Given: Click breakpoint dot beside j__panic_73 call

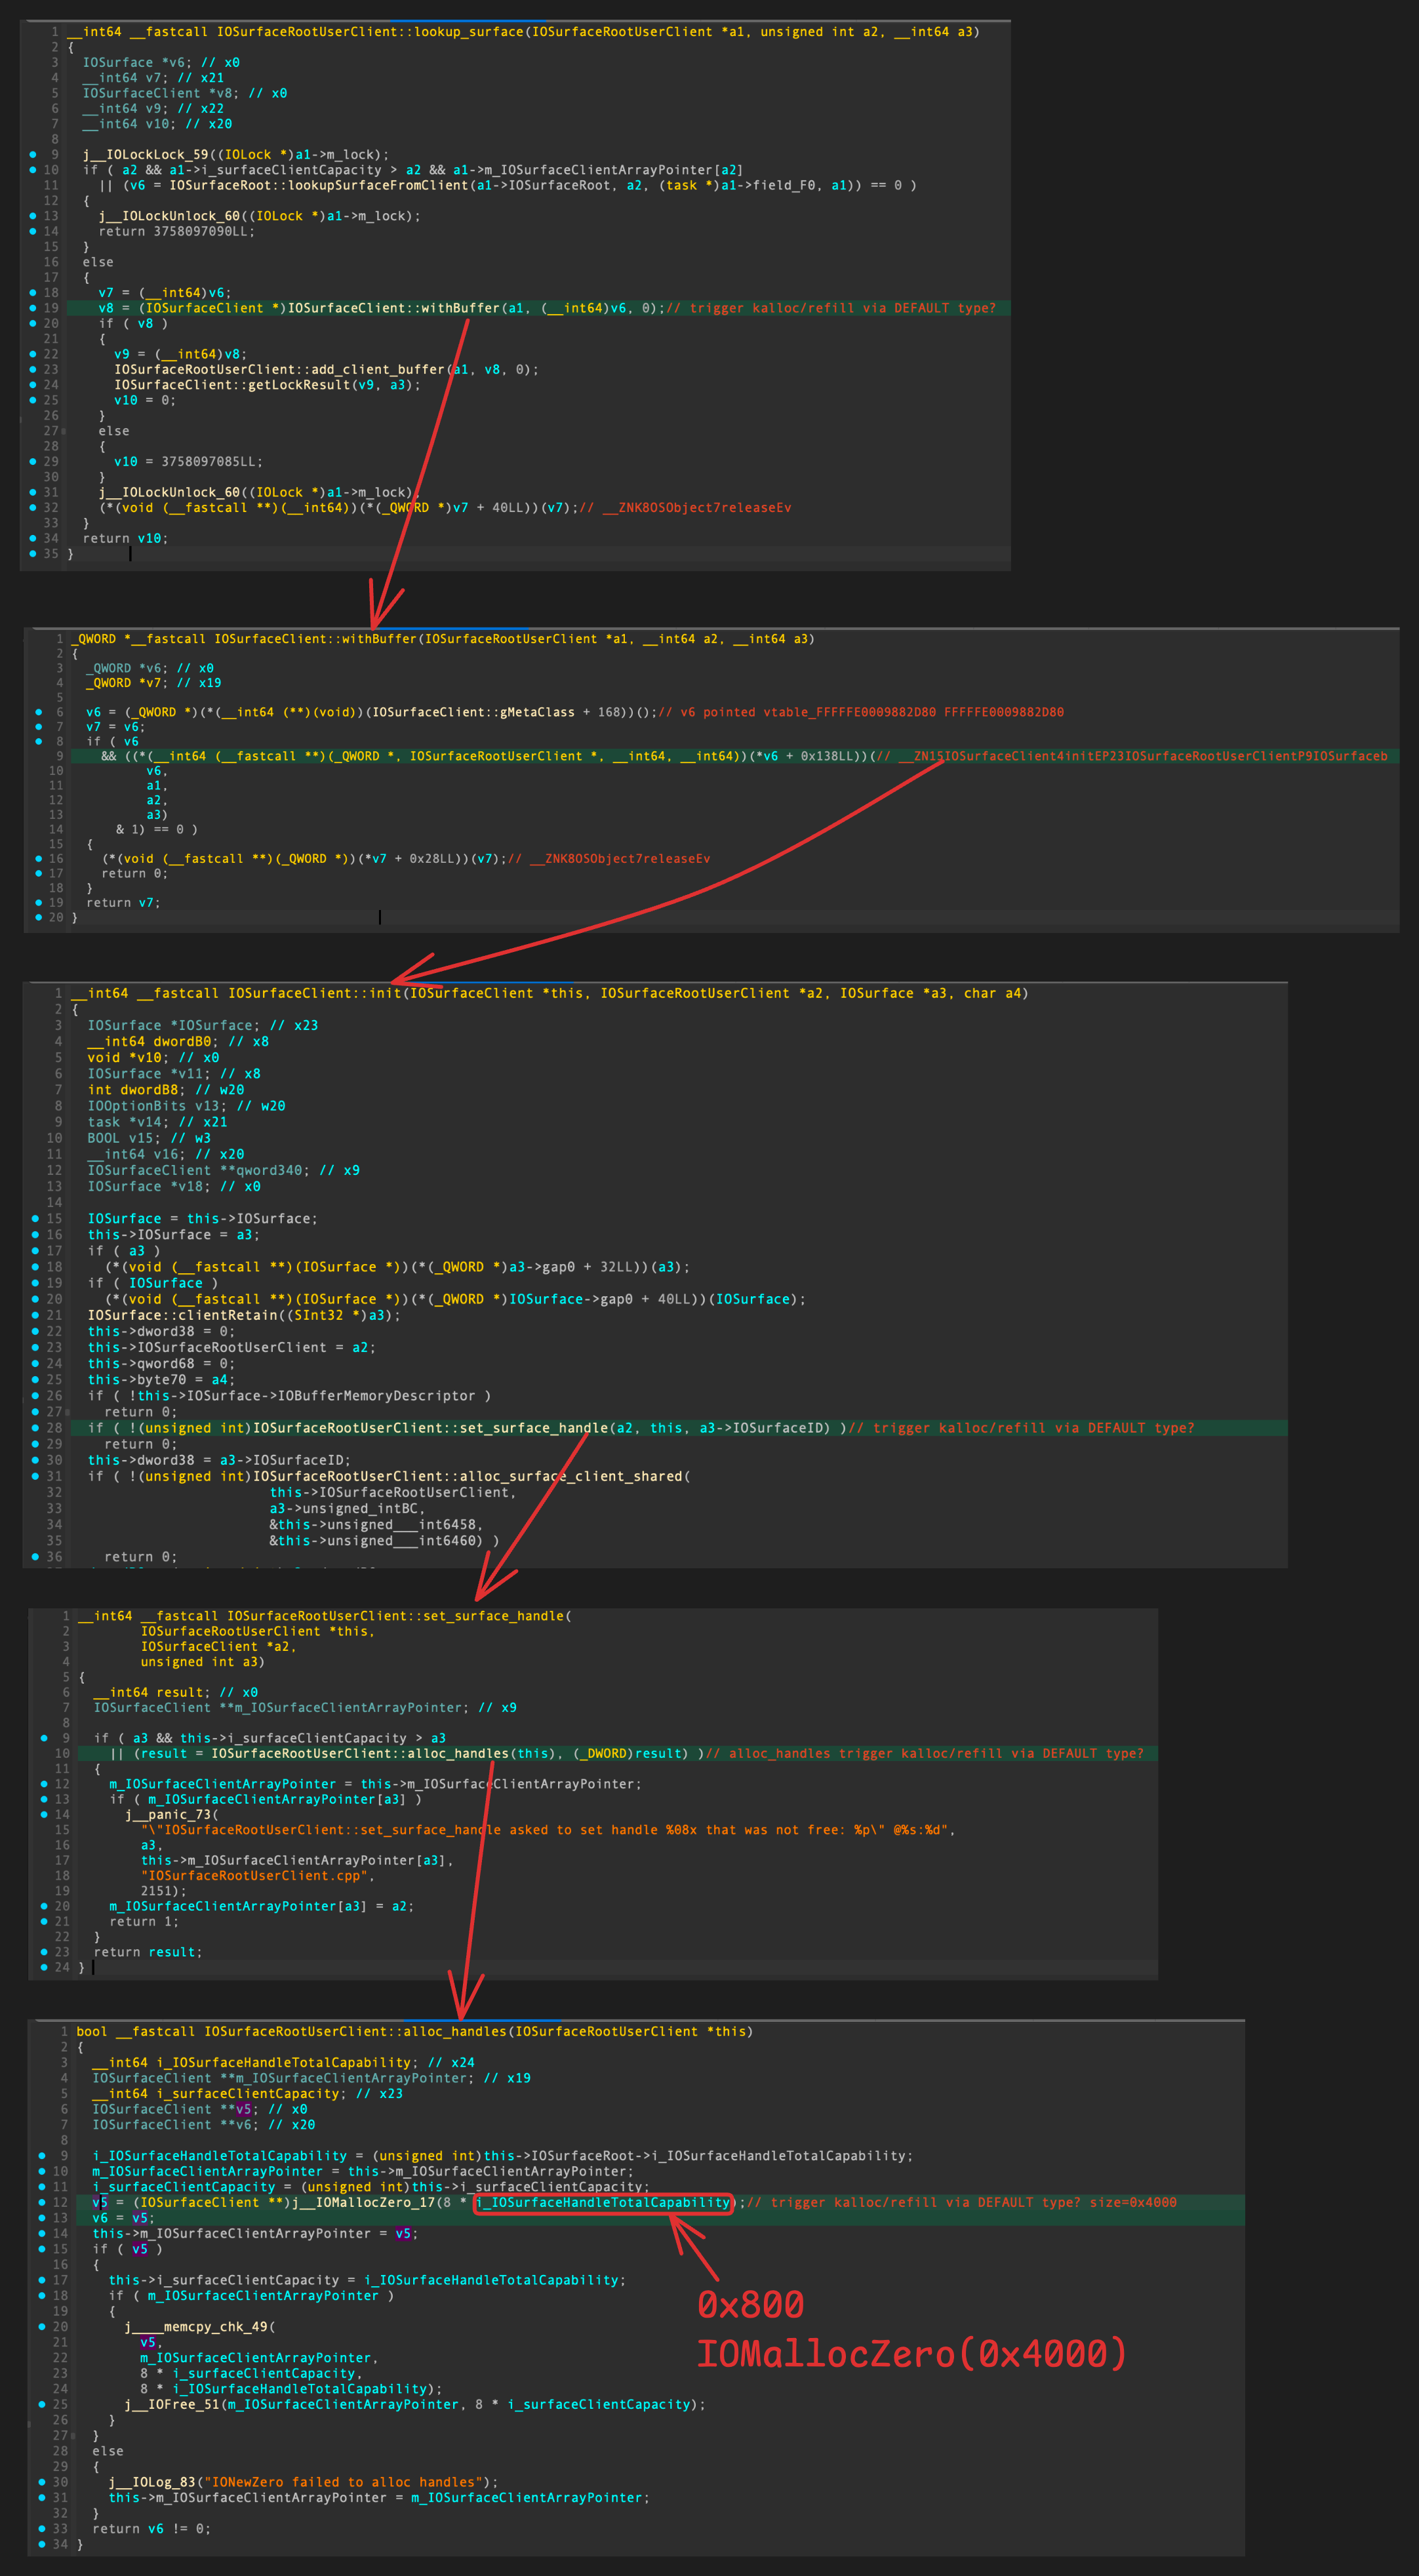Looking at the screenshot, I should [x=44, y=1814].
